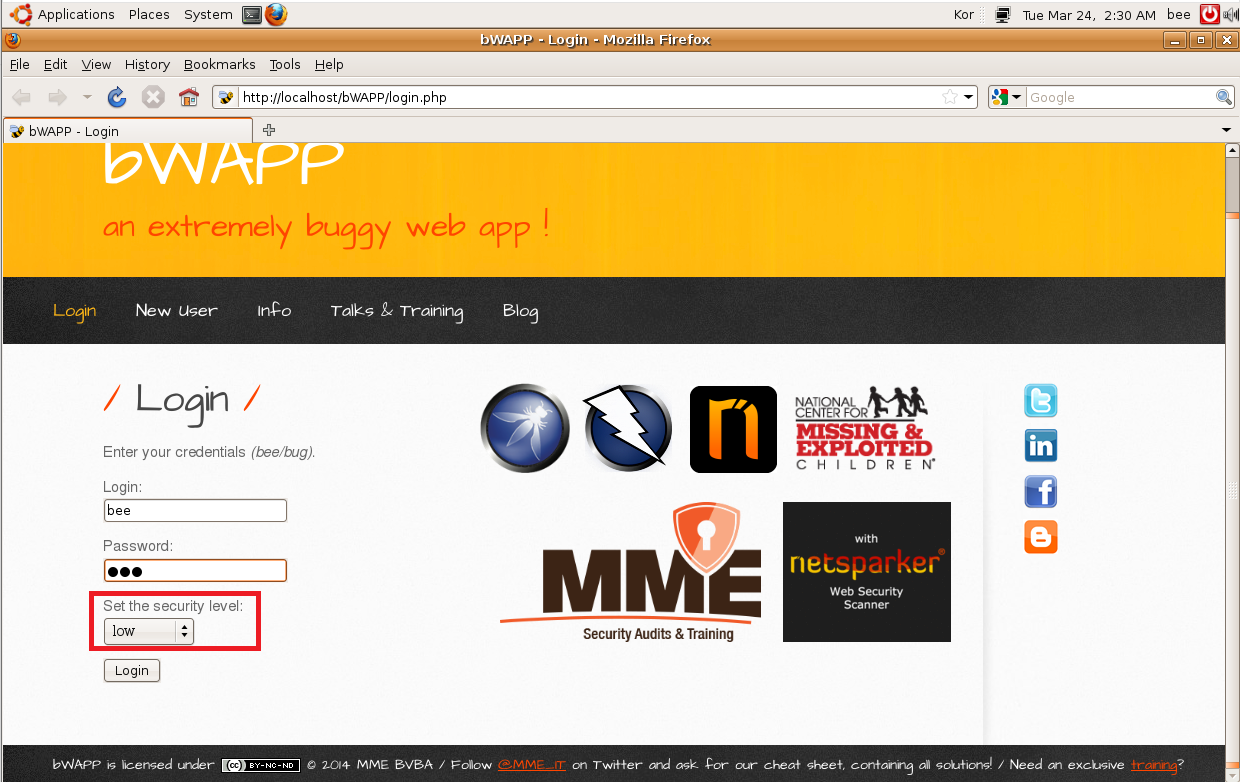Open the Bookmarks menu
Screen dimensions: 1240x782
219,64
